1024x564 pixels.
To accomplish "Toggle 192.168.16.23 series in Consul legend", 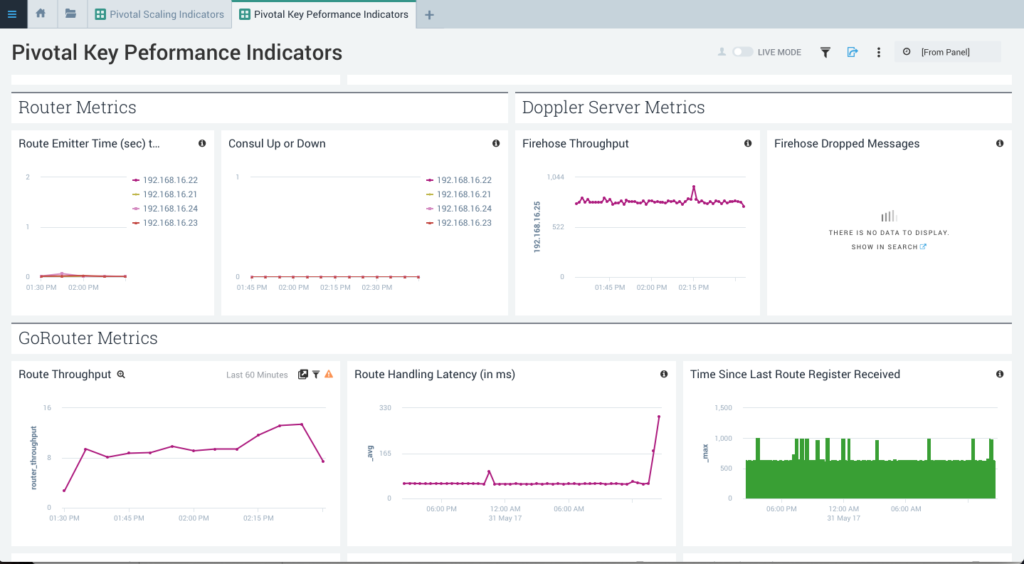I will [458, 223].
